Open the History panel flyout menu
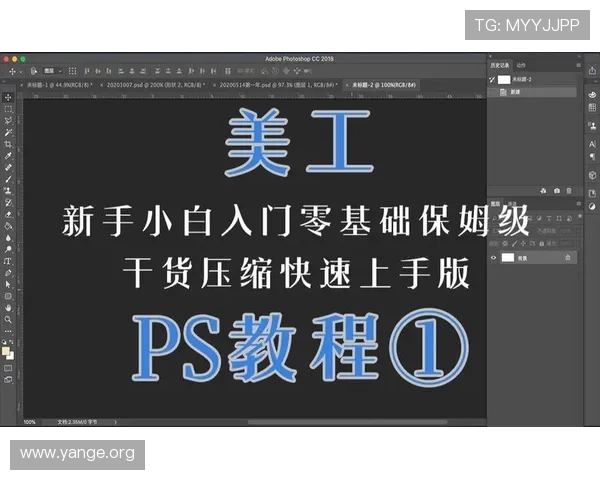This screenshot has height=480, width=600. pos(579,65)
